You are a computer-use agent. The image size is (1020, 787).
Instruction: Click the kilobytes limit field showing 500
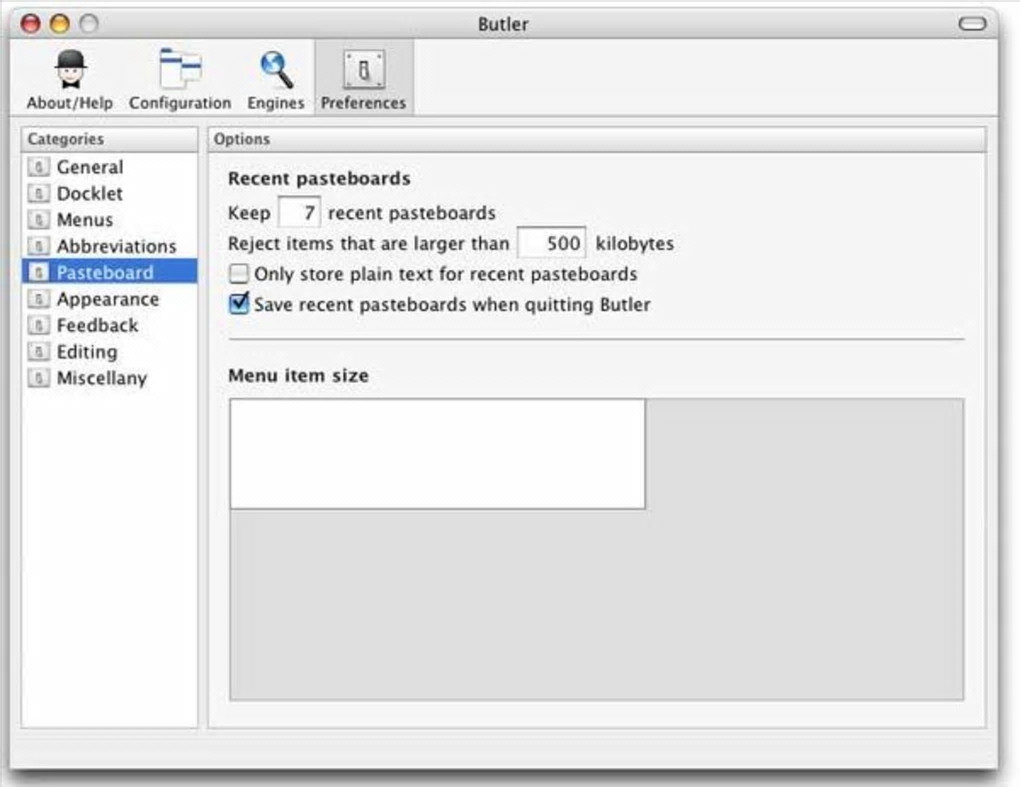pos(551,243)
